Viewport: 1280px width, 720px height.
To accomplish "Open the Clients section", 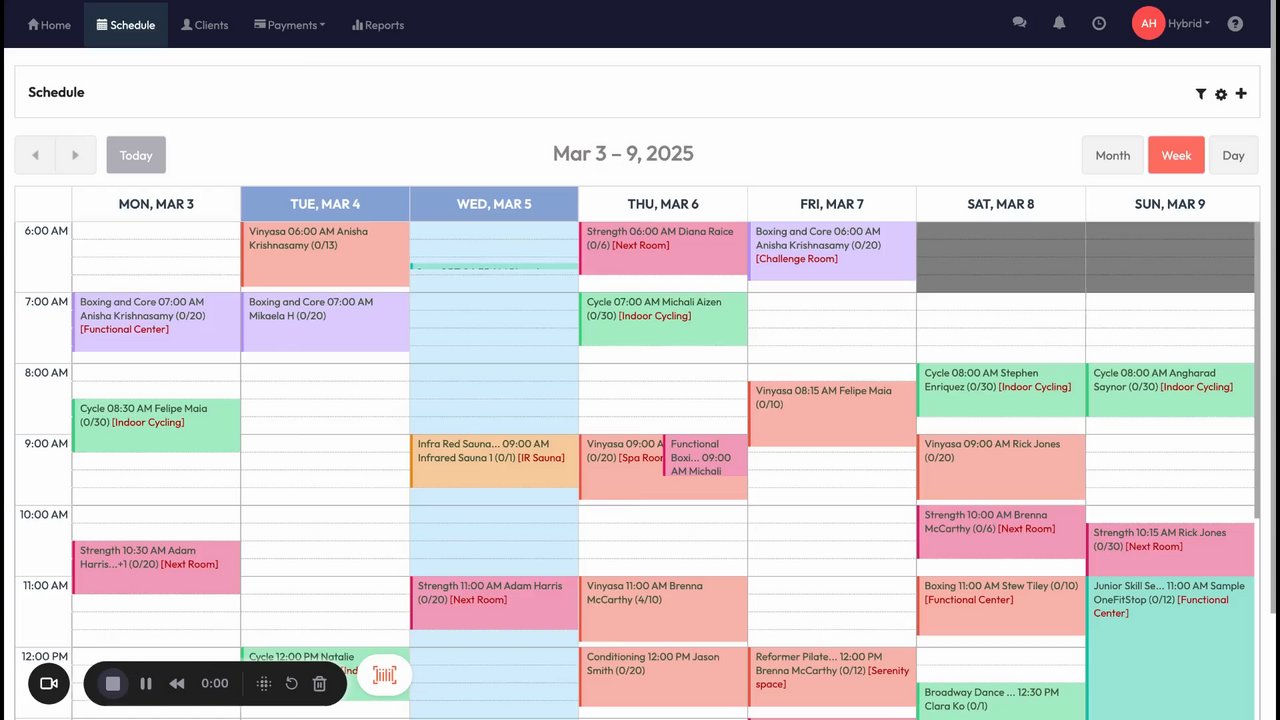I will pyautogui.click(x=205, y=25).
